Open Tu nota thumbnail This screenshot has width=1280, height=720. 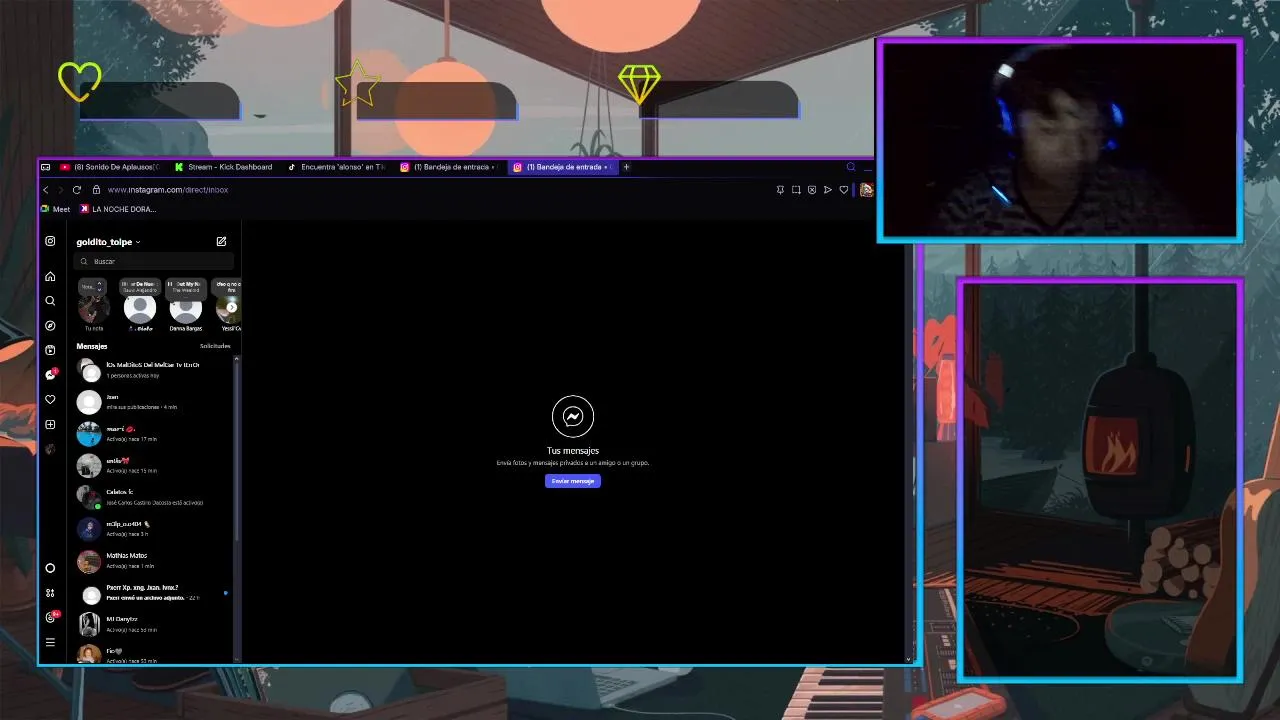[93, 307]
